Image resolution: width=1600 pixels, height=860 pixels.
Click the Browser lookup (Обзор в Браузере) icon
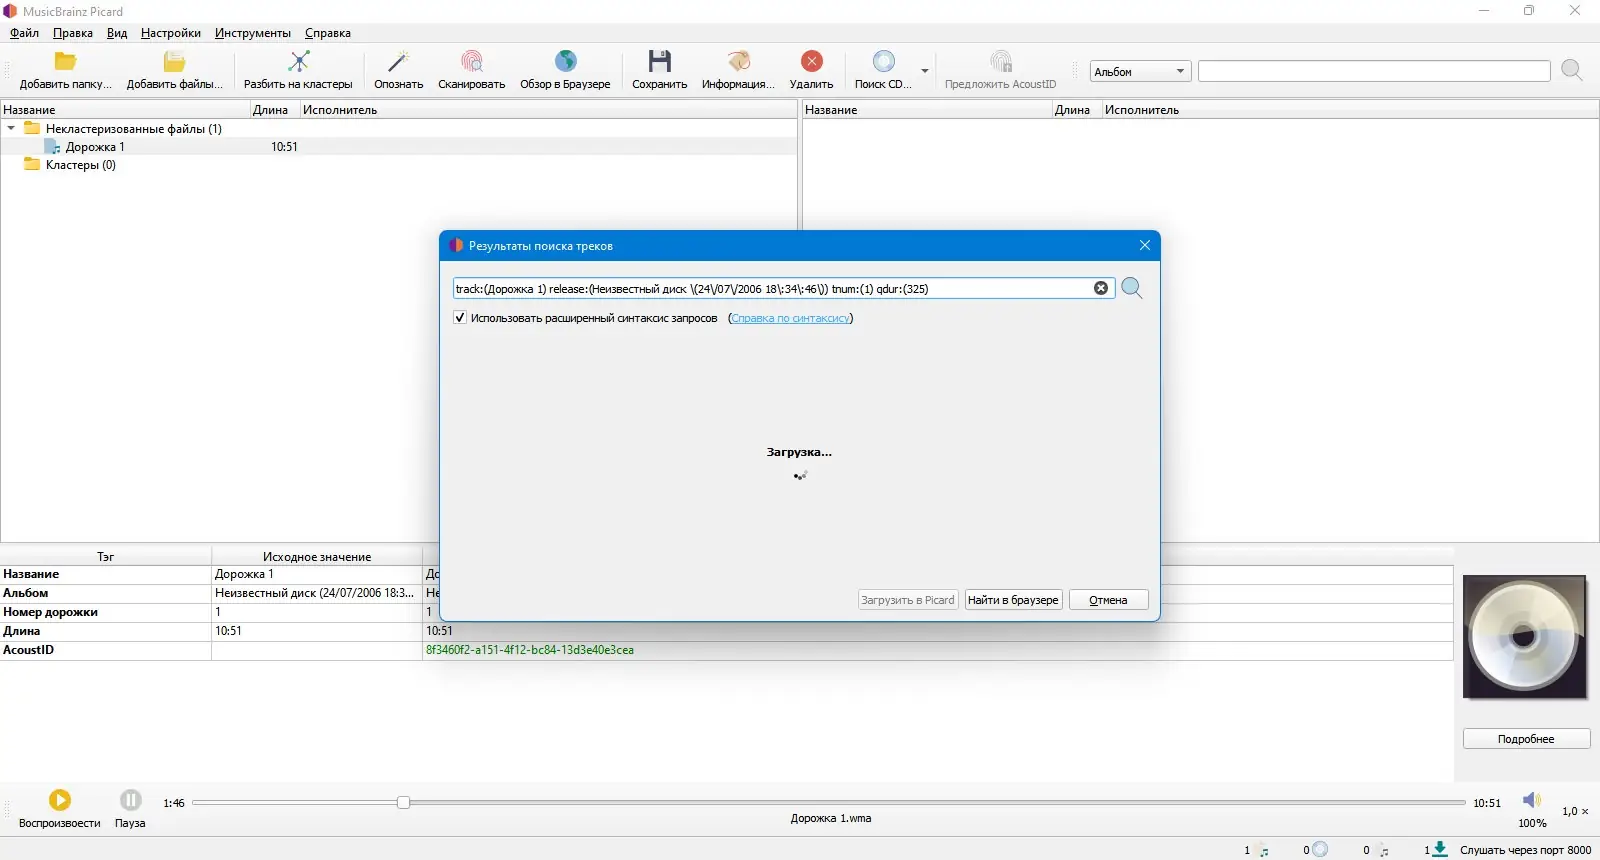(x=565, y=62)
